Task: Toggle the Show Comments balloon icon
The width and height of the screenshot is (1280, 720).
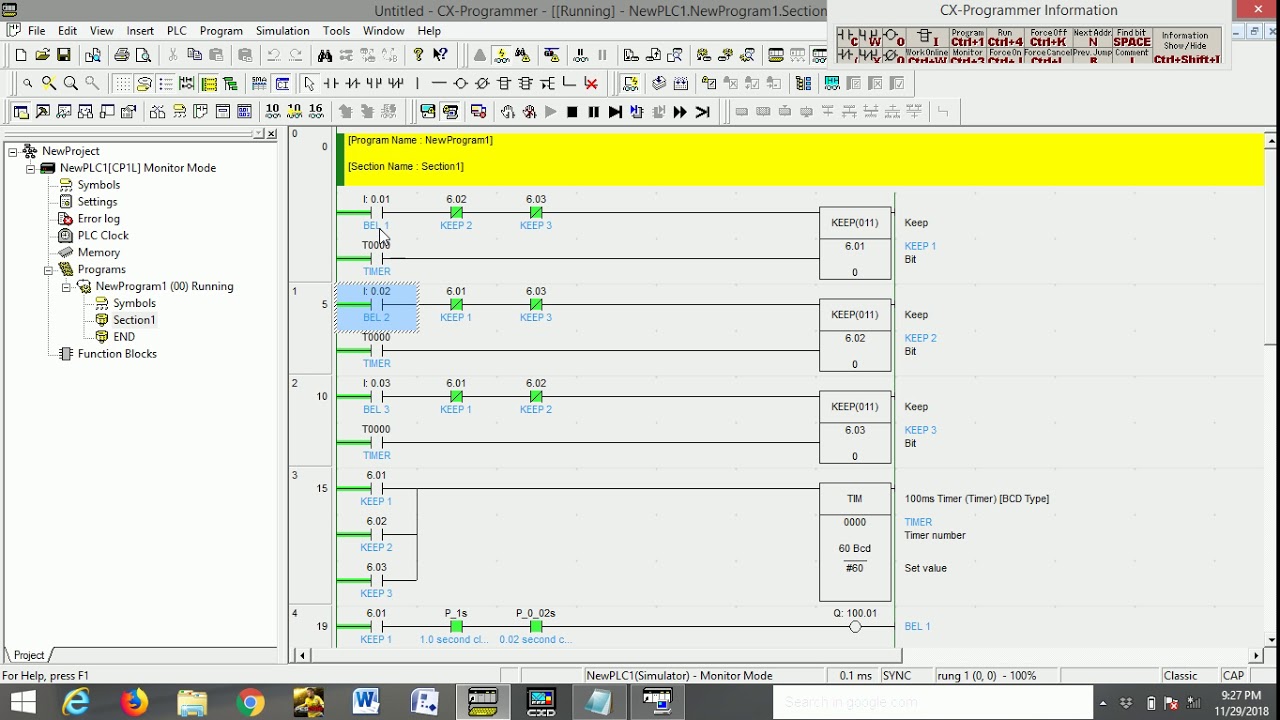Action: (x=144, y=84)
